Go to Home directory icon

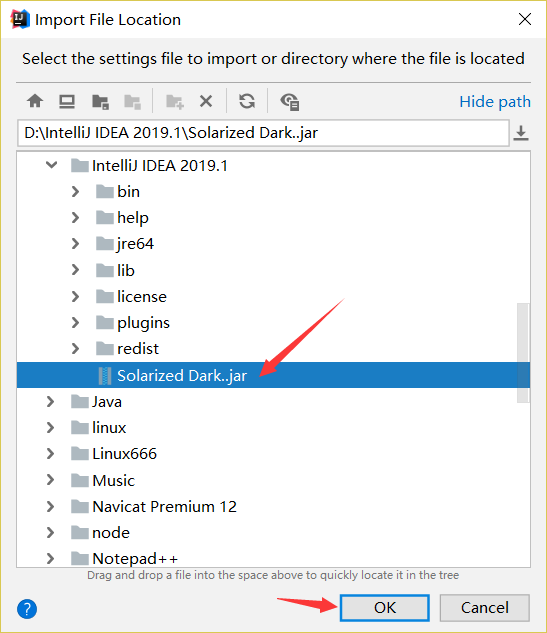click(35, 101)
